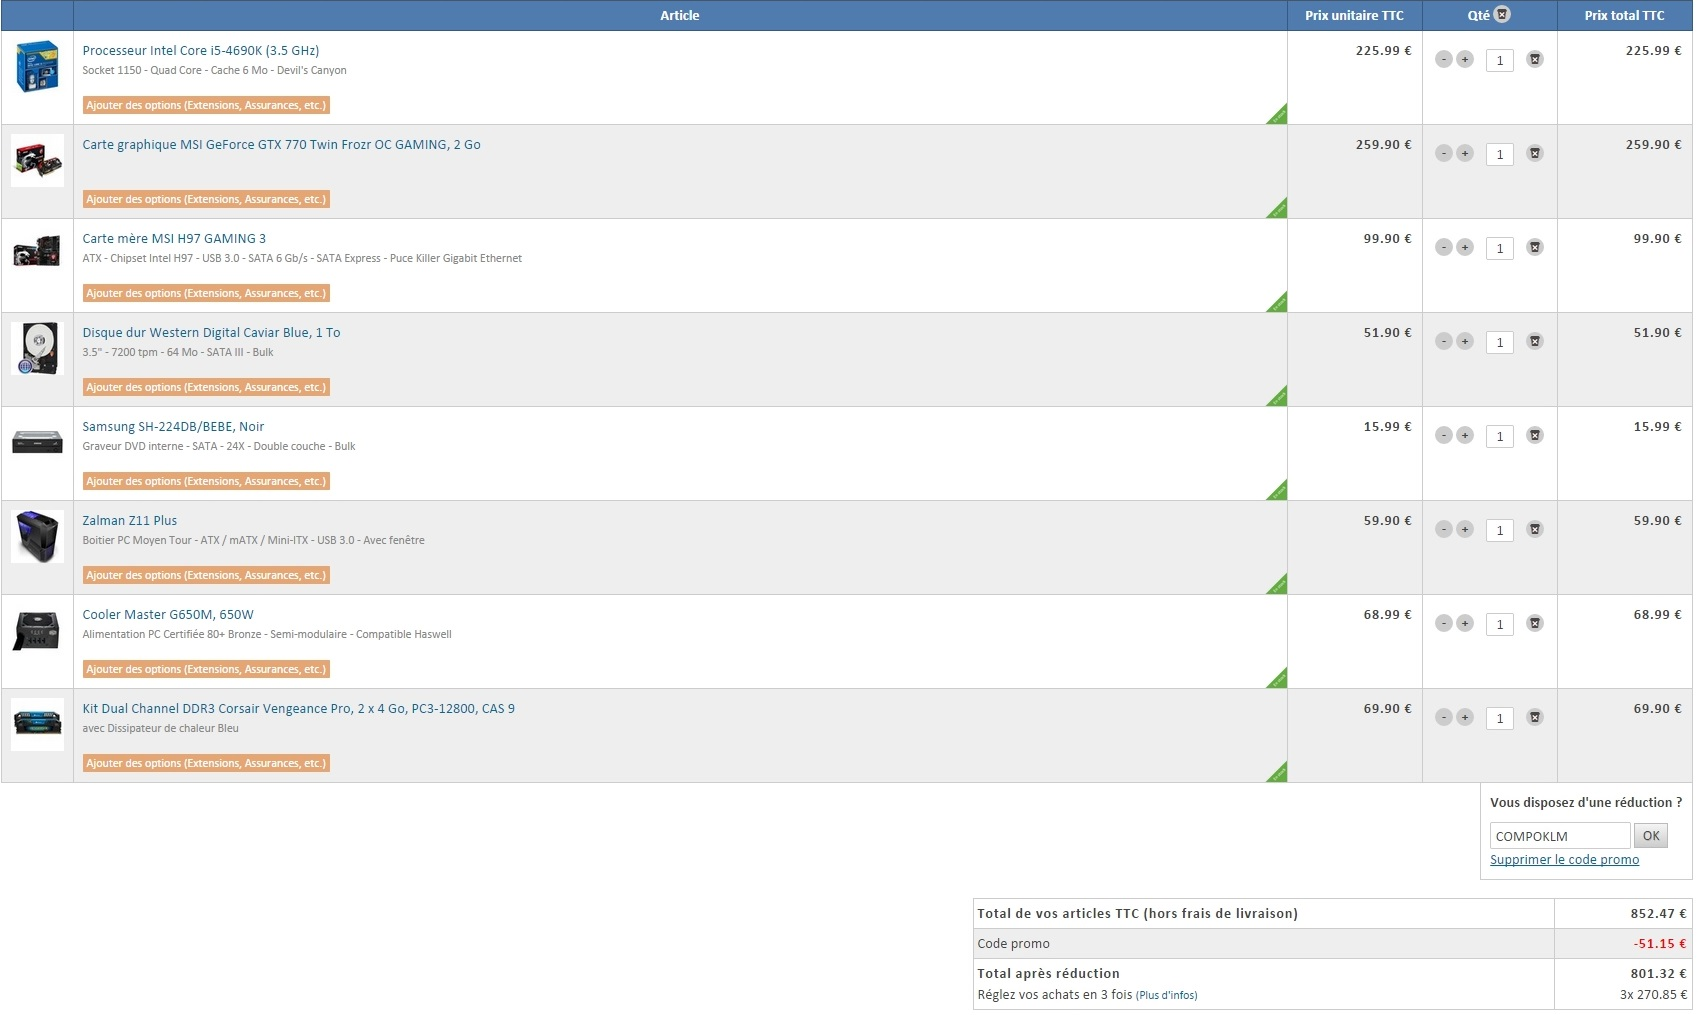This screenshot has height=1015, width=1700.
Task: Focus quantity field for Zalman Z11 Plus
Action: (1500, 530)
